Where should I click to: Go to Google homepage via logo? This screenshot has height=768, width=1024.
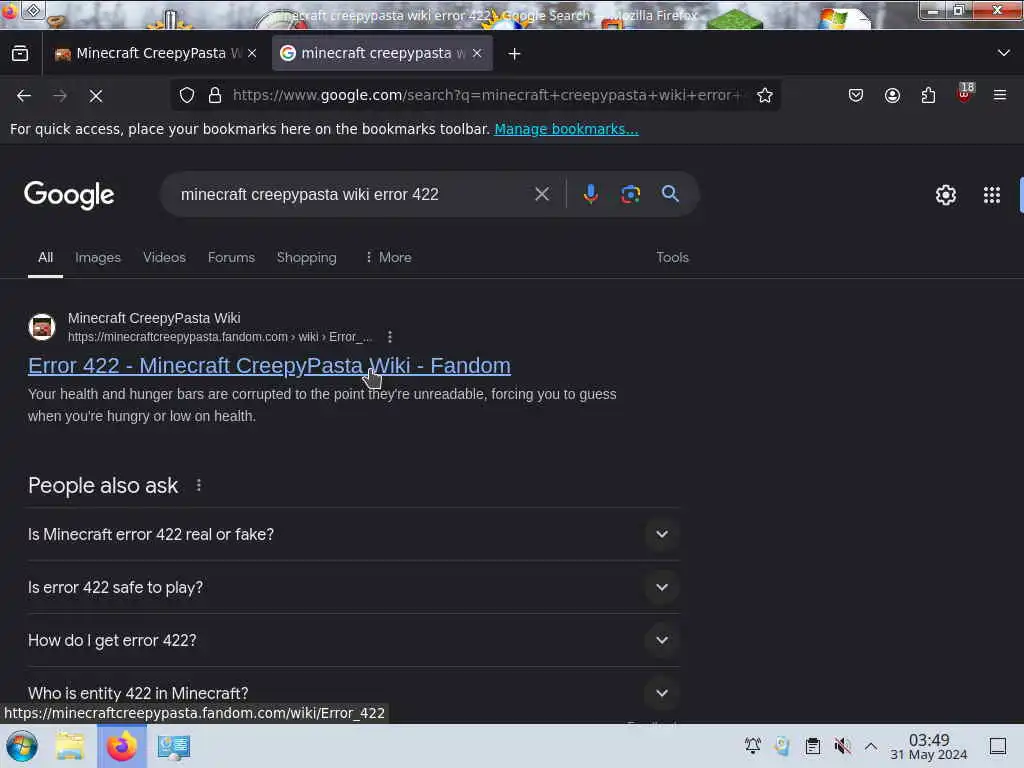click(x=69, y=195)
